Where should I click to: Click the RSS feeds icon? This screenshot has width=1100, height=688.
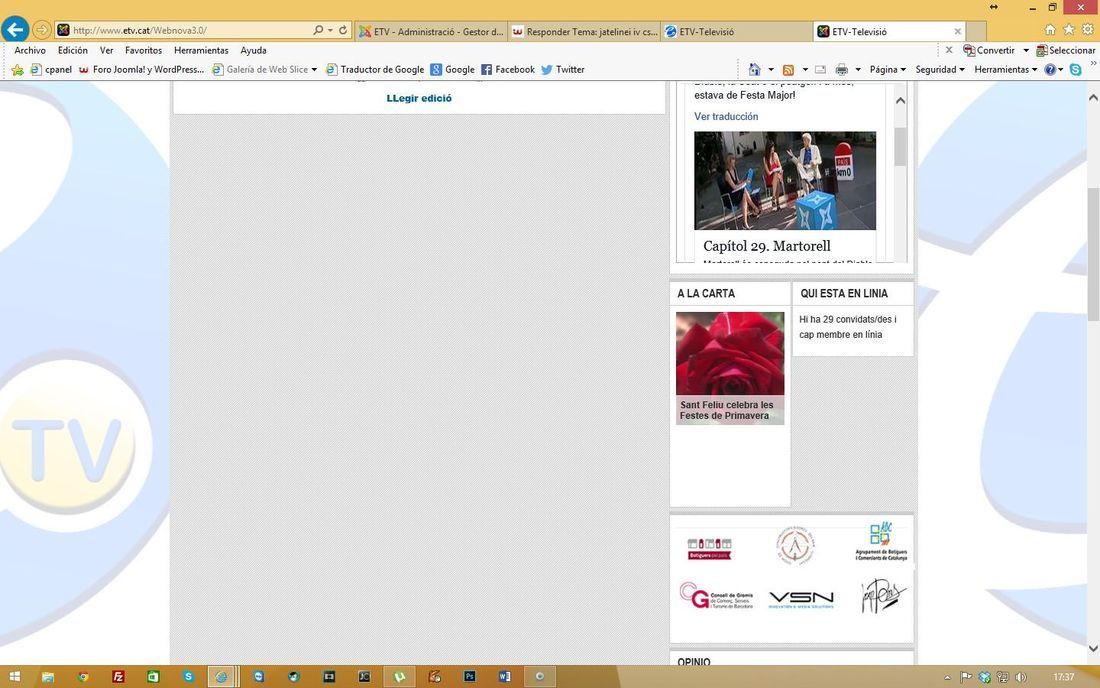pyautogui.click(x=789, y=69)
